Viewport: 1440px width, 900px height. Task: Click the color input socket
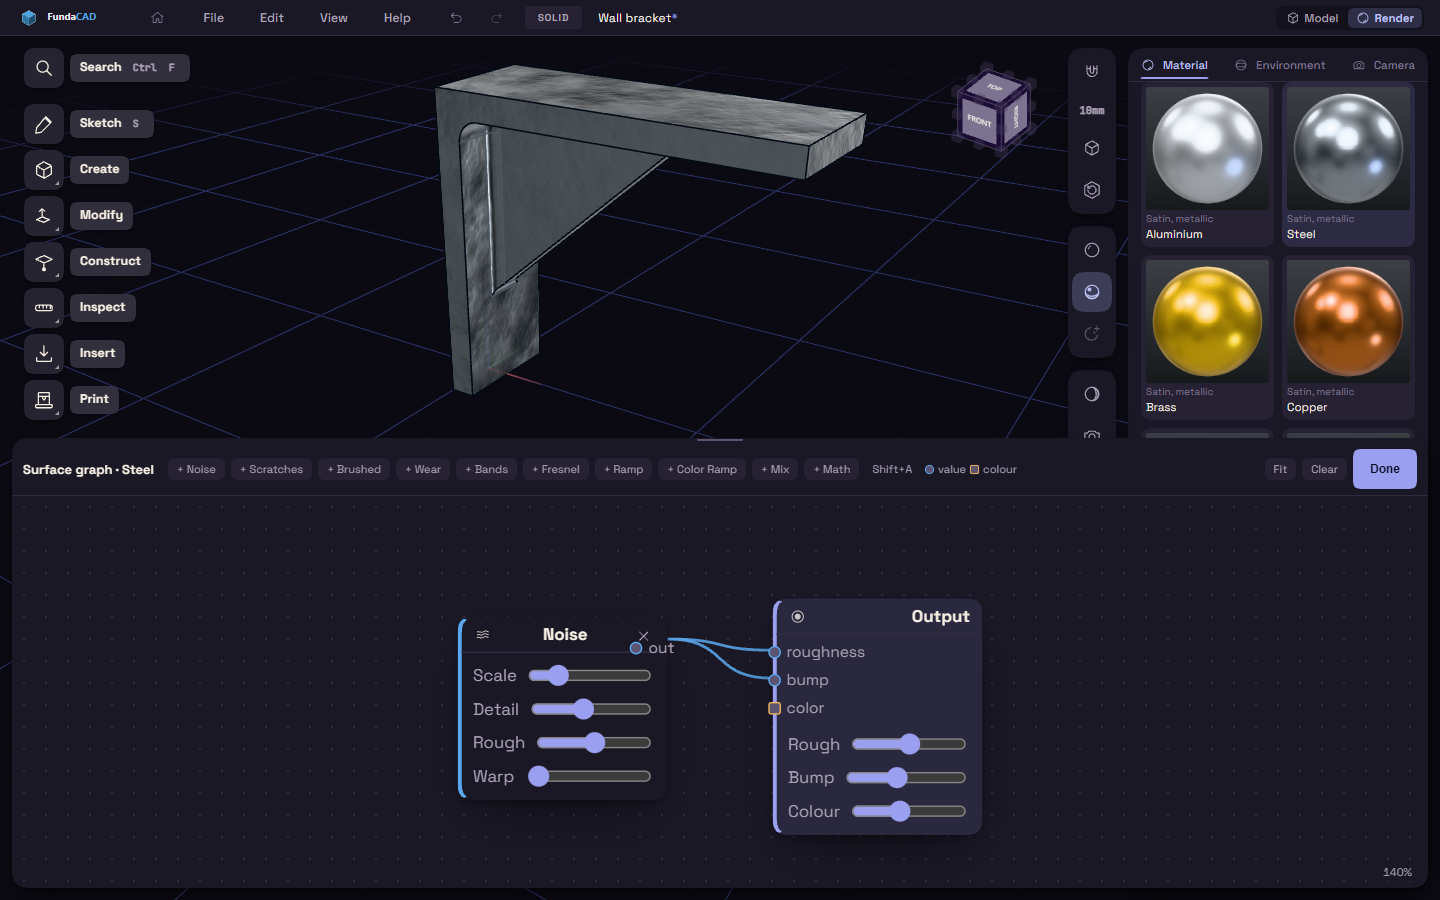pos(774,708)
